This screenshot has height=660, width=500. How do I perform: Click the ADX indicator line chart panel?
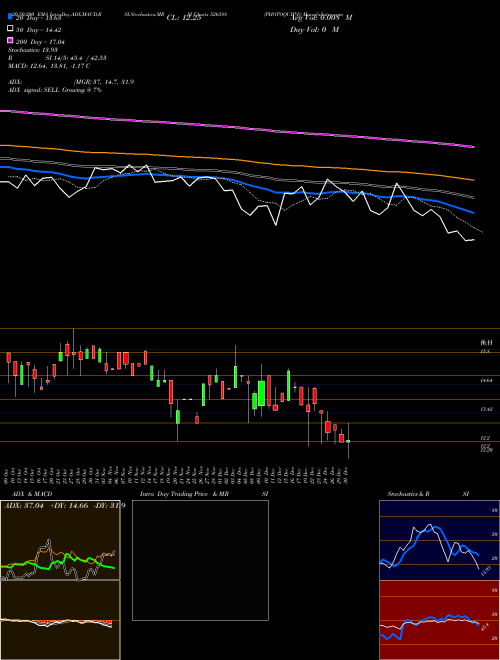click(60, 540)
